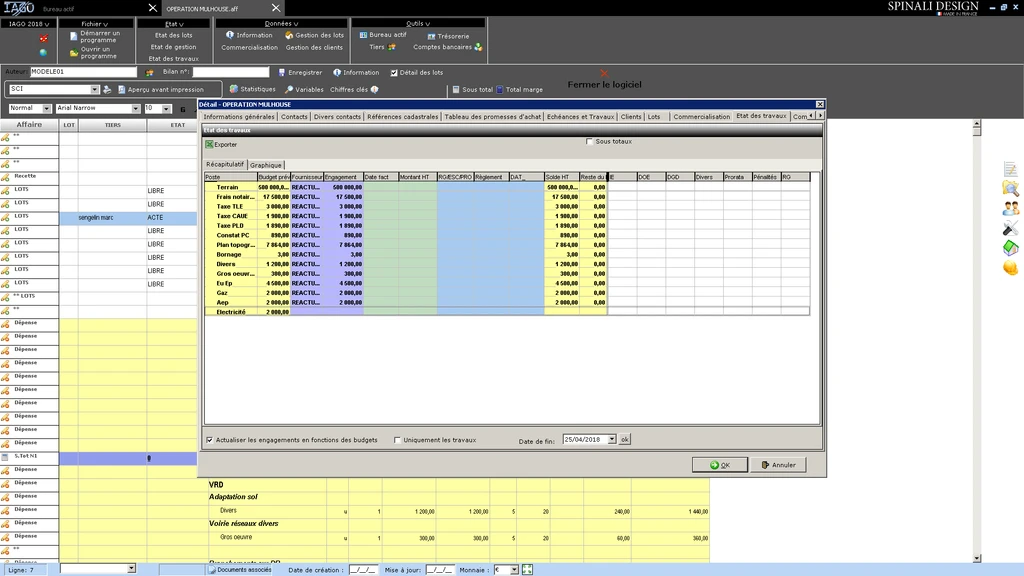Open the Echéances et Travaux tab
Image resolution: width=1024 pixels, height=576 pixels.
(580, 117)
